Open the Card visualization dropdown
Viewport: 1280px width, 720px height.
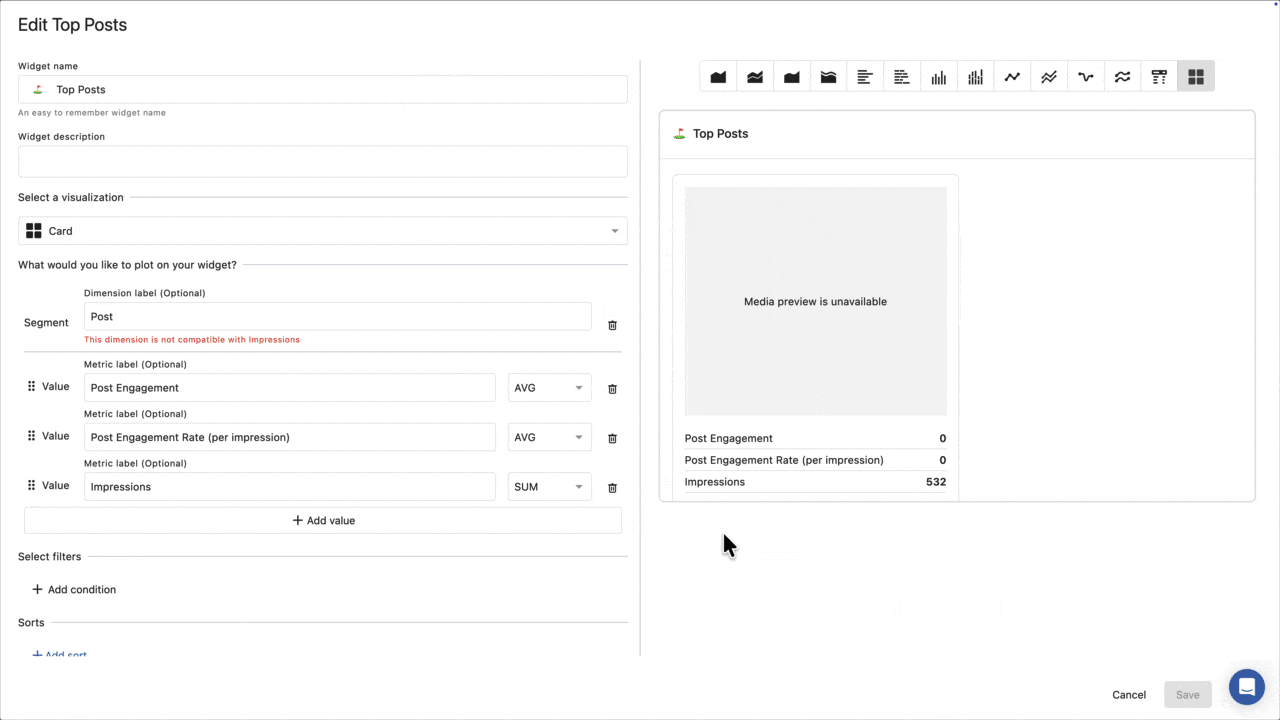click(x=323, y=231)
